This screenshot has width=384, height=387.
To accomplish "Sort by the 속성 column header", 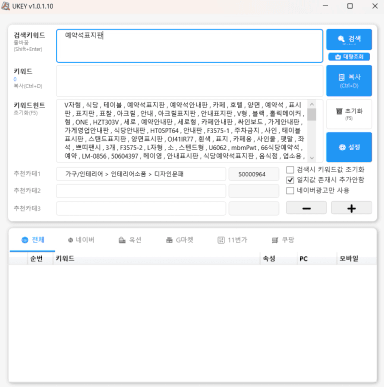I will (x=278, y=259).
